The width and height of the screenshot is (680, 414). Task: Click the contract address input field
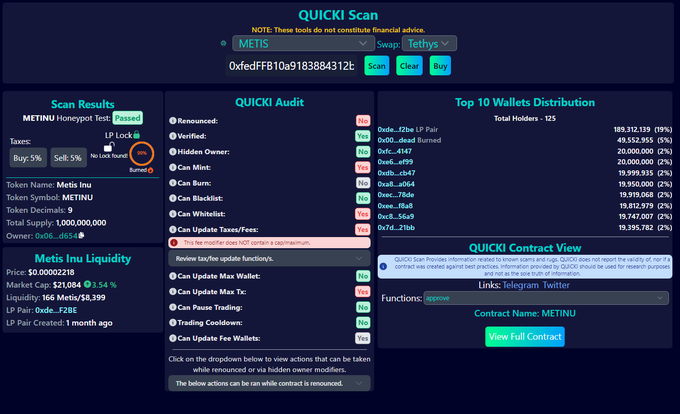pyautogui.click(x=291, y=66)
